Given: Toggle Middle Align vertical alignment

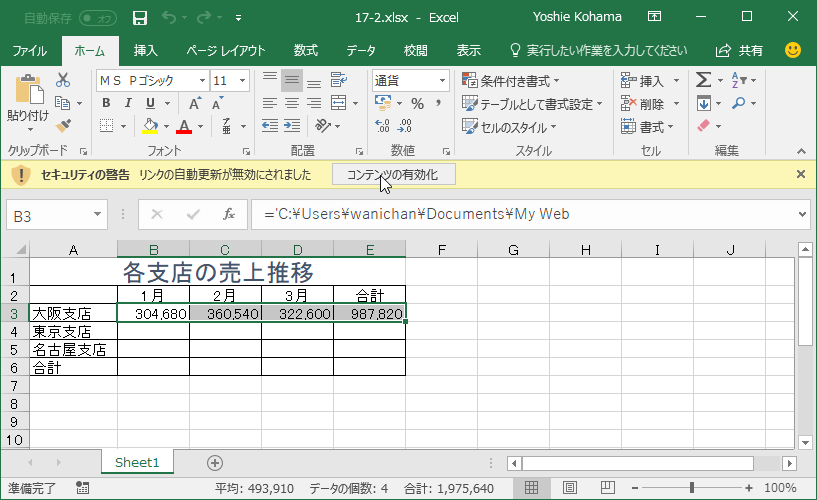Looking at the screenshot, I should click(292, 80).
